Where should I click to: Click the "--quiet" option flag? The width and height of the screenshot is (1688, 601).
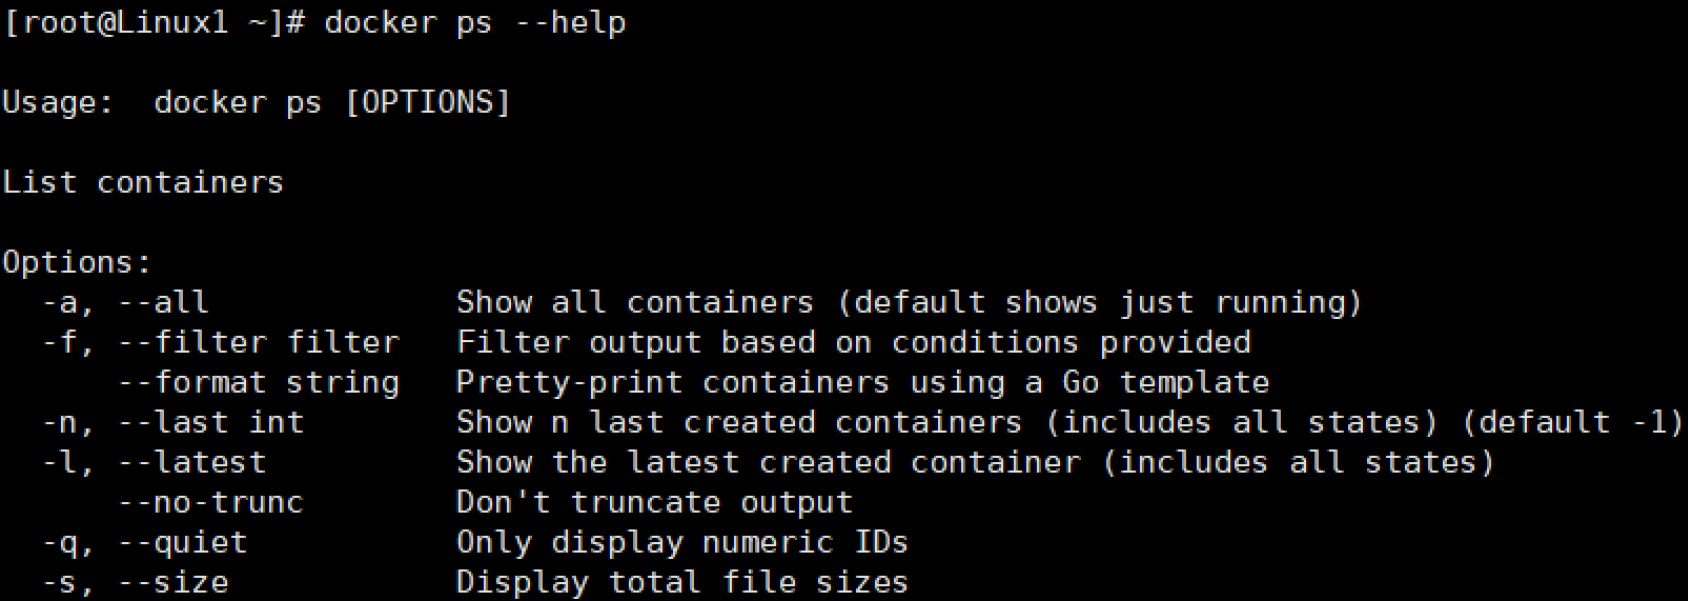183,543
